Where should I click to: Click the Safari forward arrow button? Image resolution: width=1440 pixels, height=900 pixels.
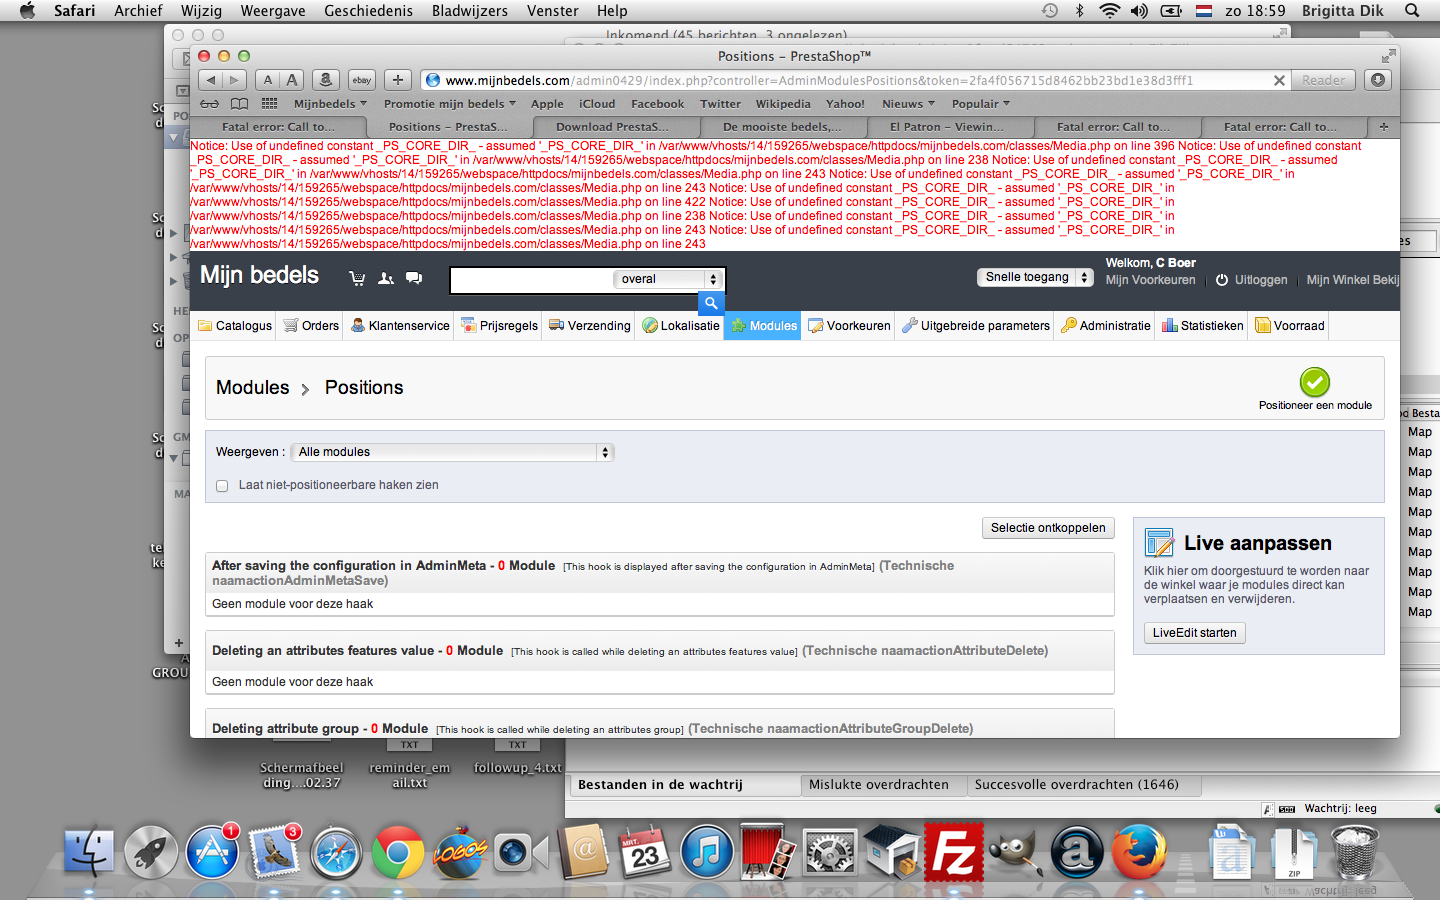(235, 80)
